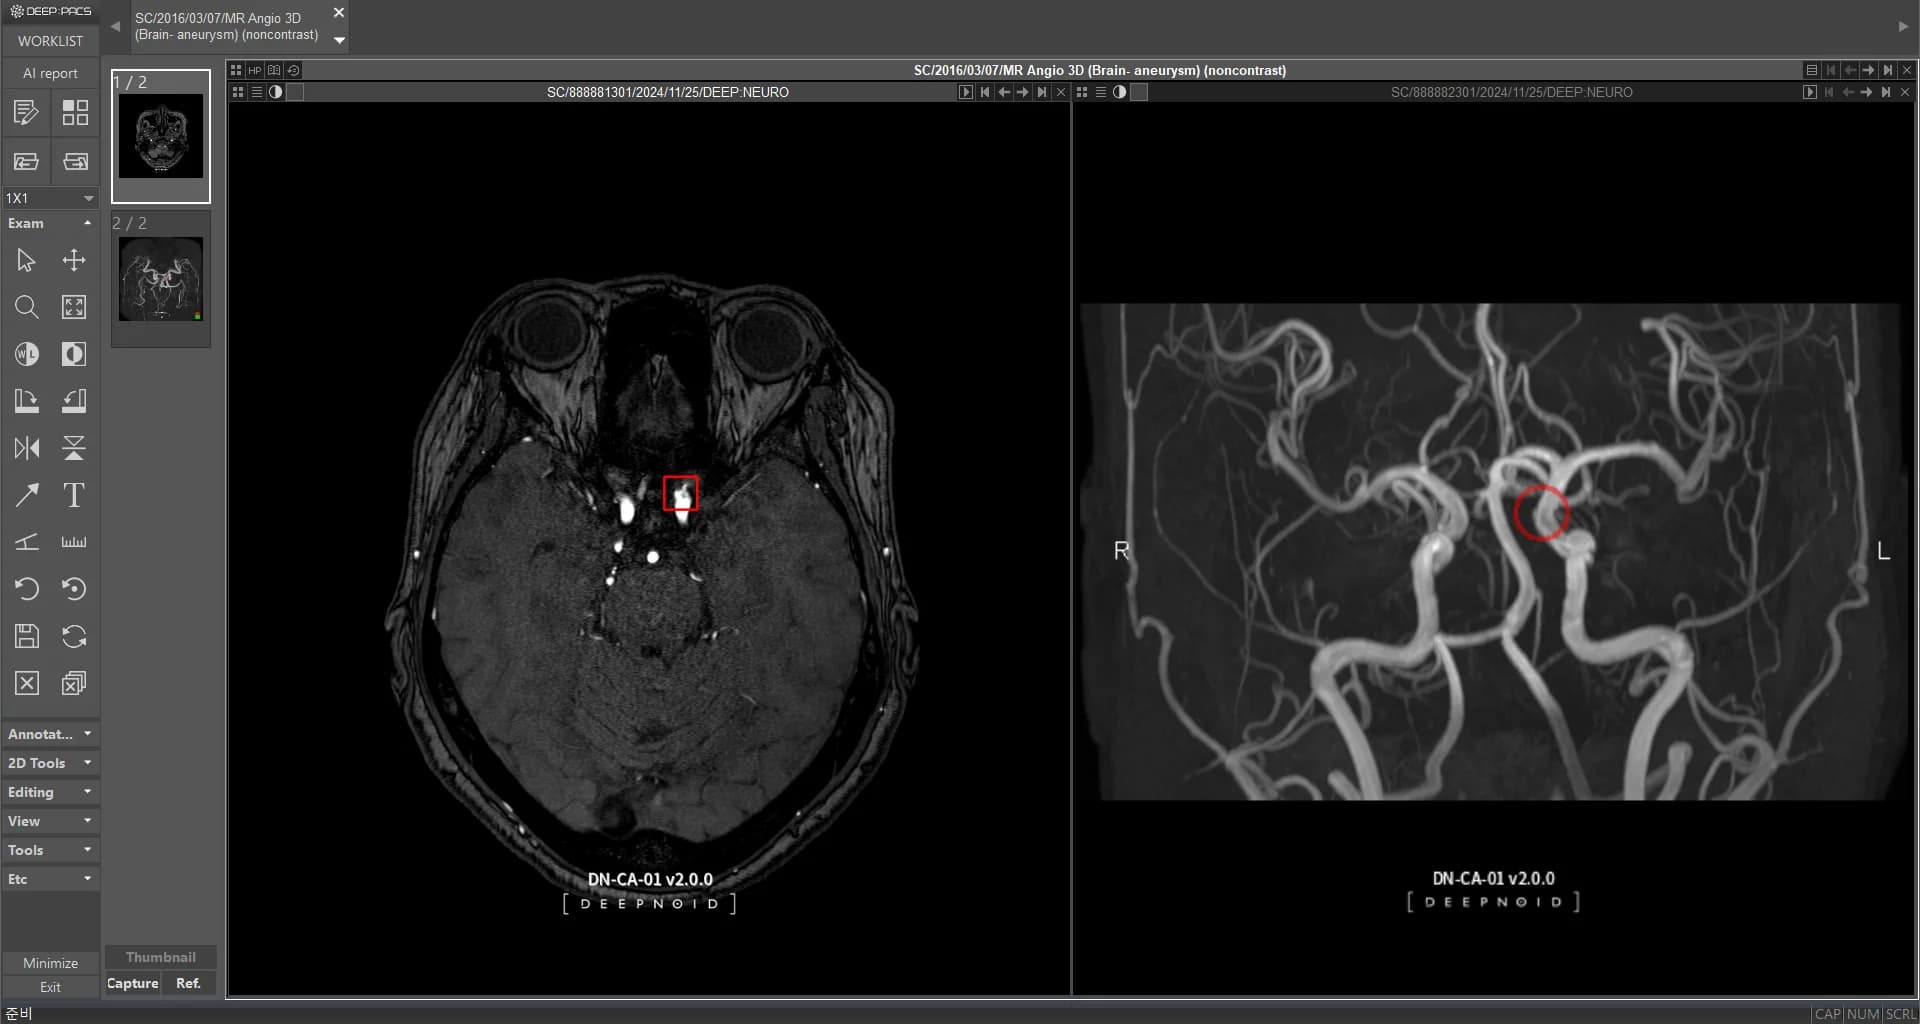Viewport: 1920px width, 1024px height.
Task: Toggle invert icon in right viewport header
Action: tap(1119, 92)
